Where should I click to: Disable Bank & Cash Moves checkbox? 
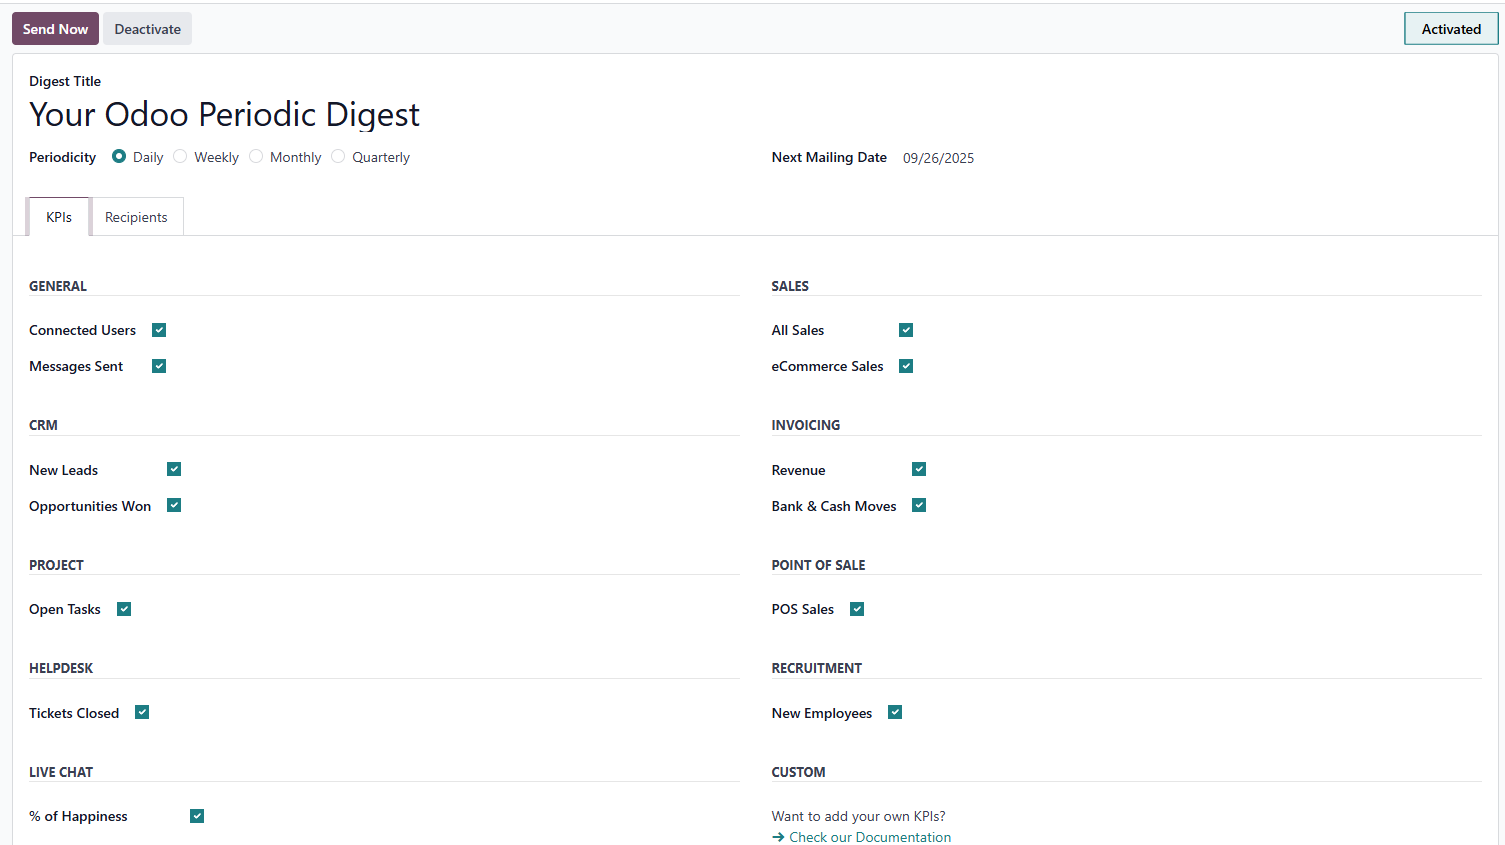coord(919,505)
